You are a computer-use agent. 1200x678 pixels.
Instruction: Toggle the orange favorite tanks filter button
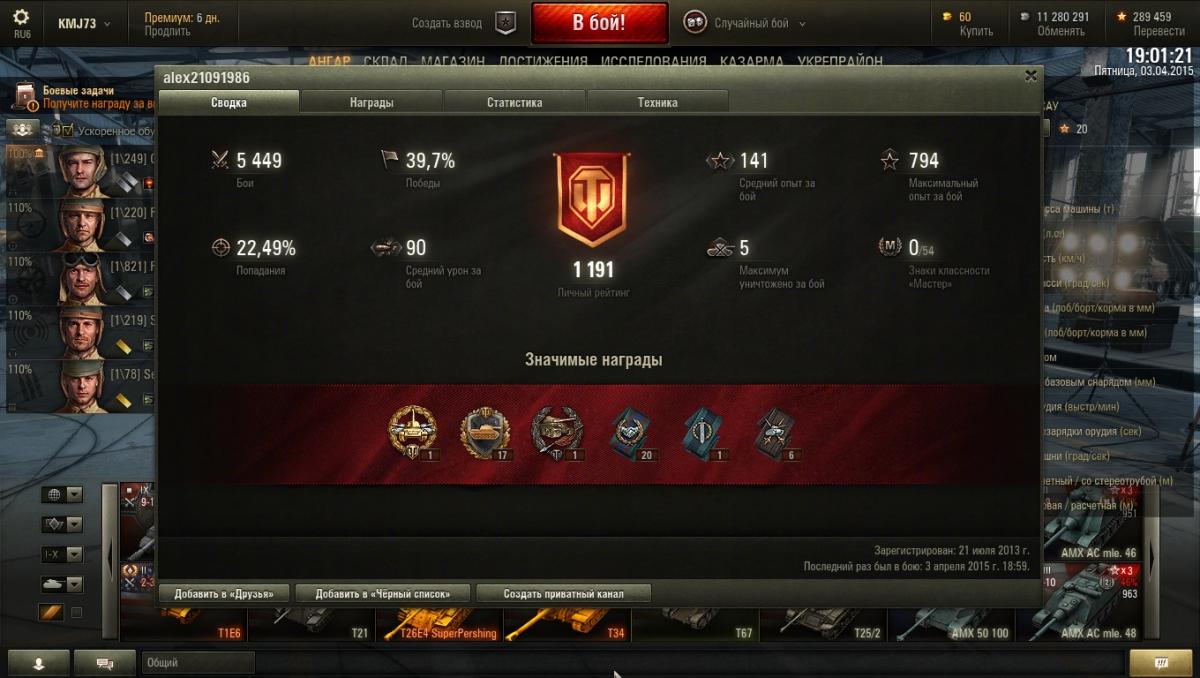pos(51,612)
